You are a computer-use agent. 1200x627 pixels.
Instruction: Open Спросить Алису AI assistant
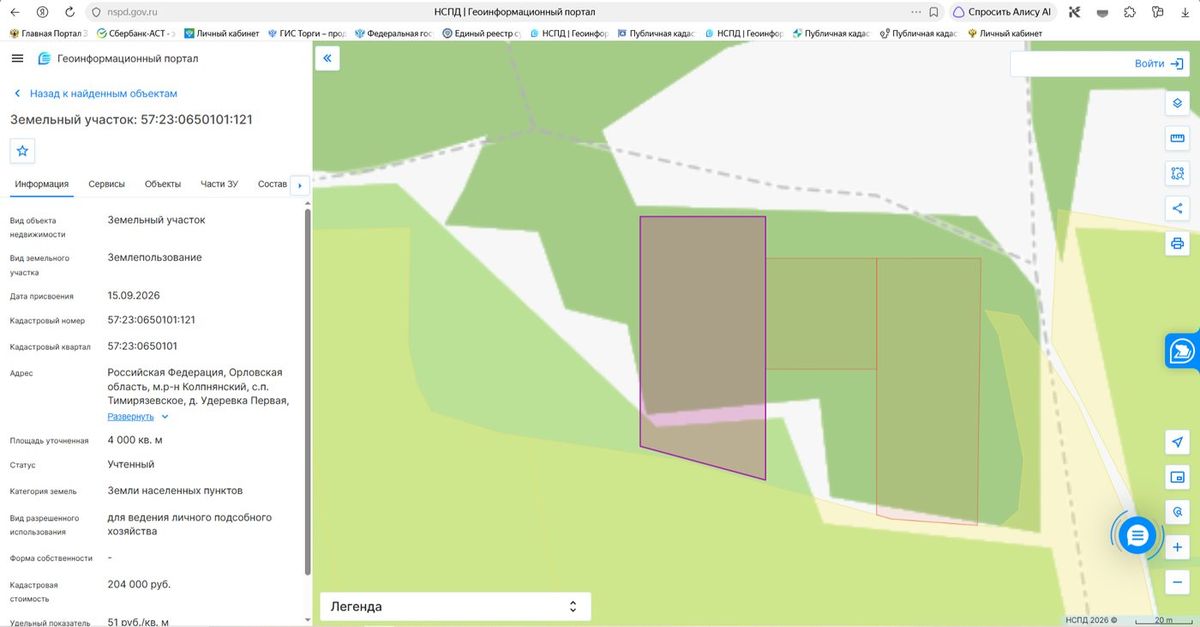click(x=1002, y=12)
